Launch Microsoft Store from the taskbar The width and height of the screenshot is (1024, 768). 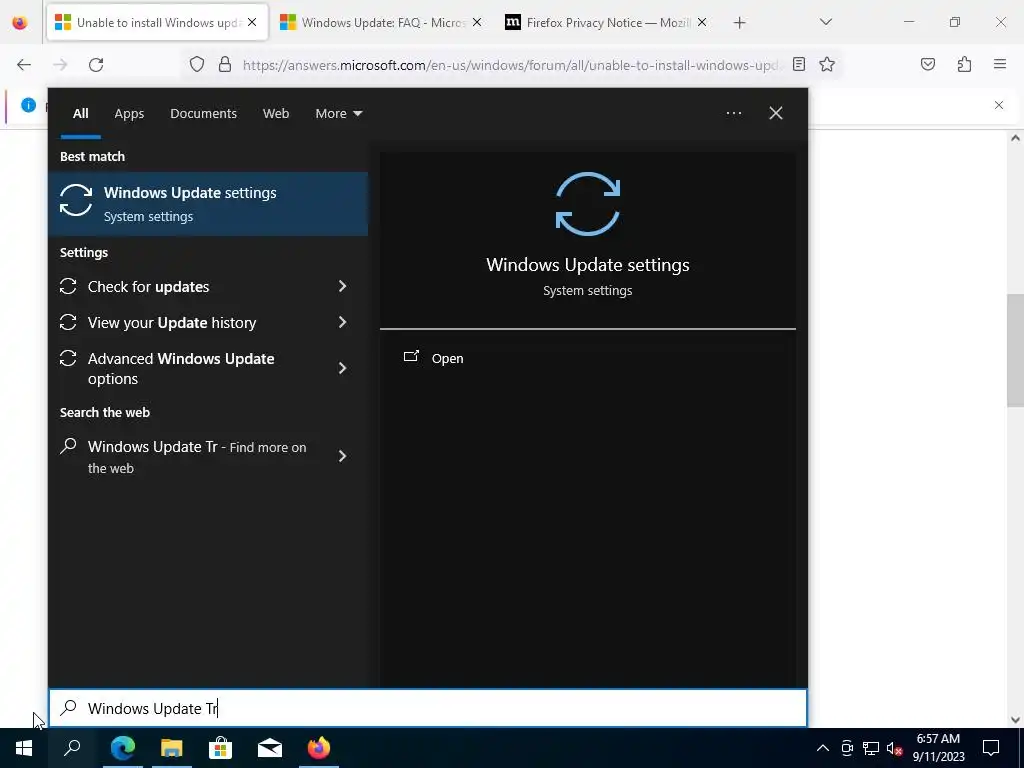point(221,748)
